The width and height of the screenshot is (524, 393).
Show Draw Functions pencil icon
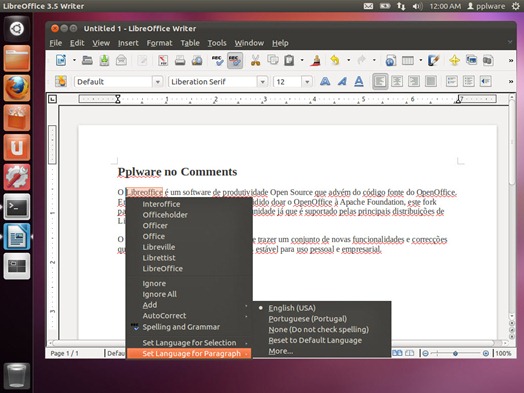pos(433,60)
